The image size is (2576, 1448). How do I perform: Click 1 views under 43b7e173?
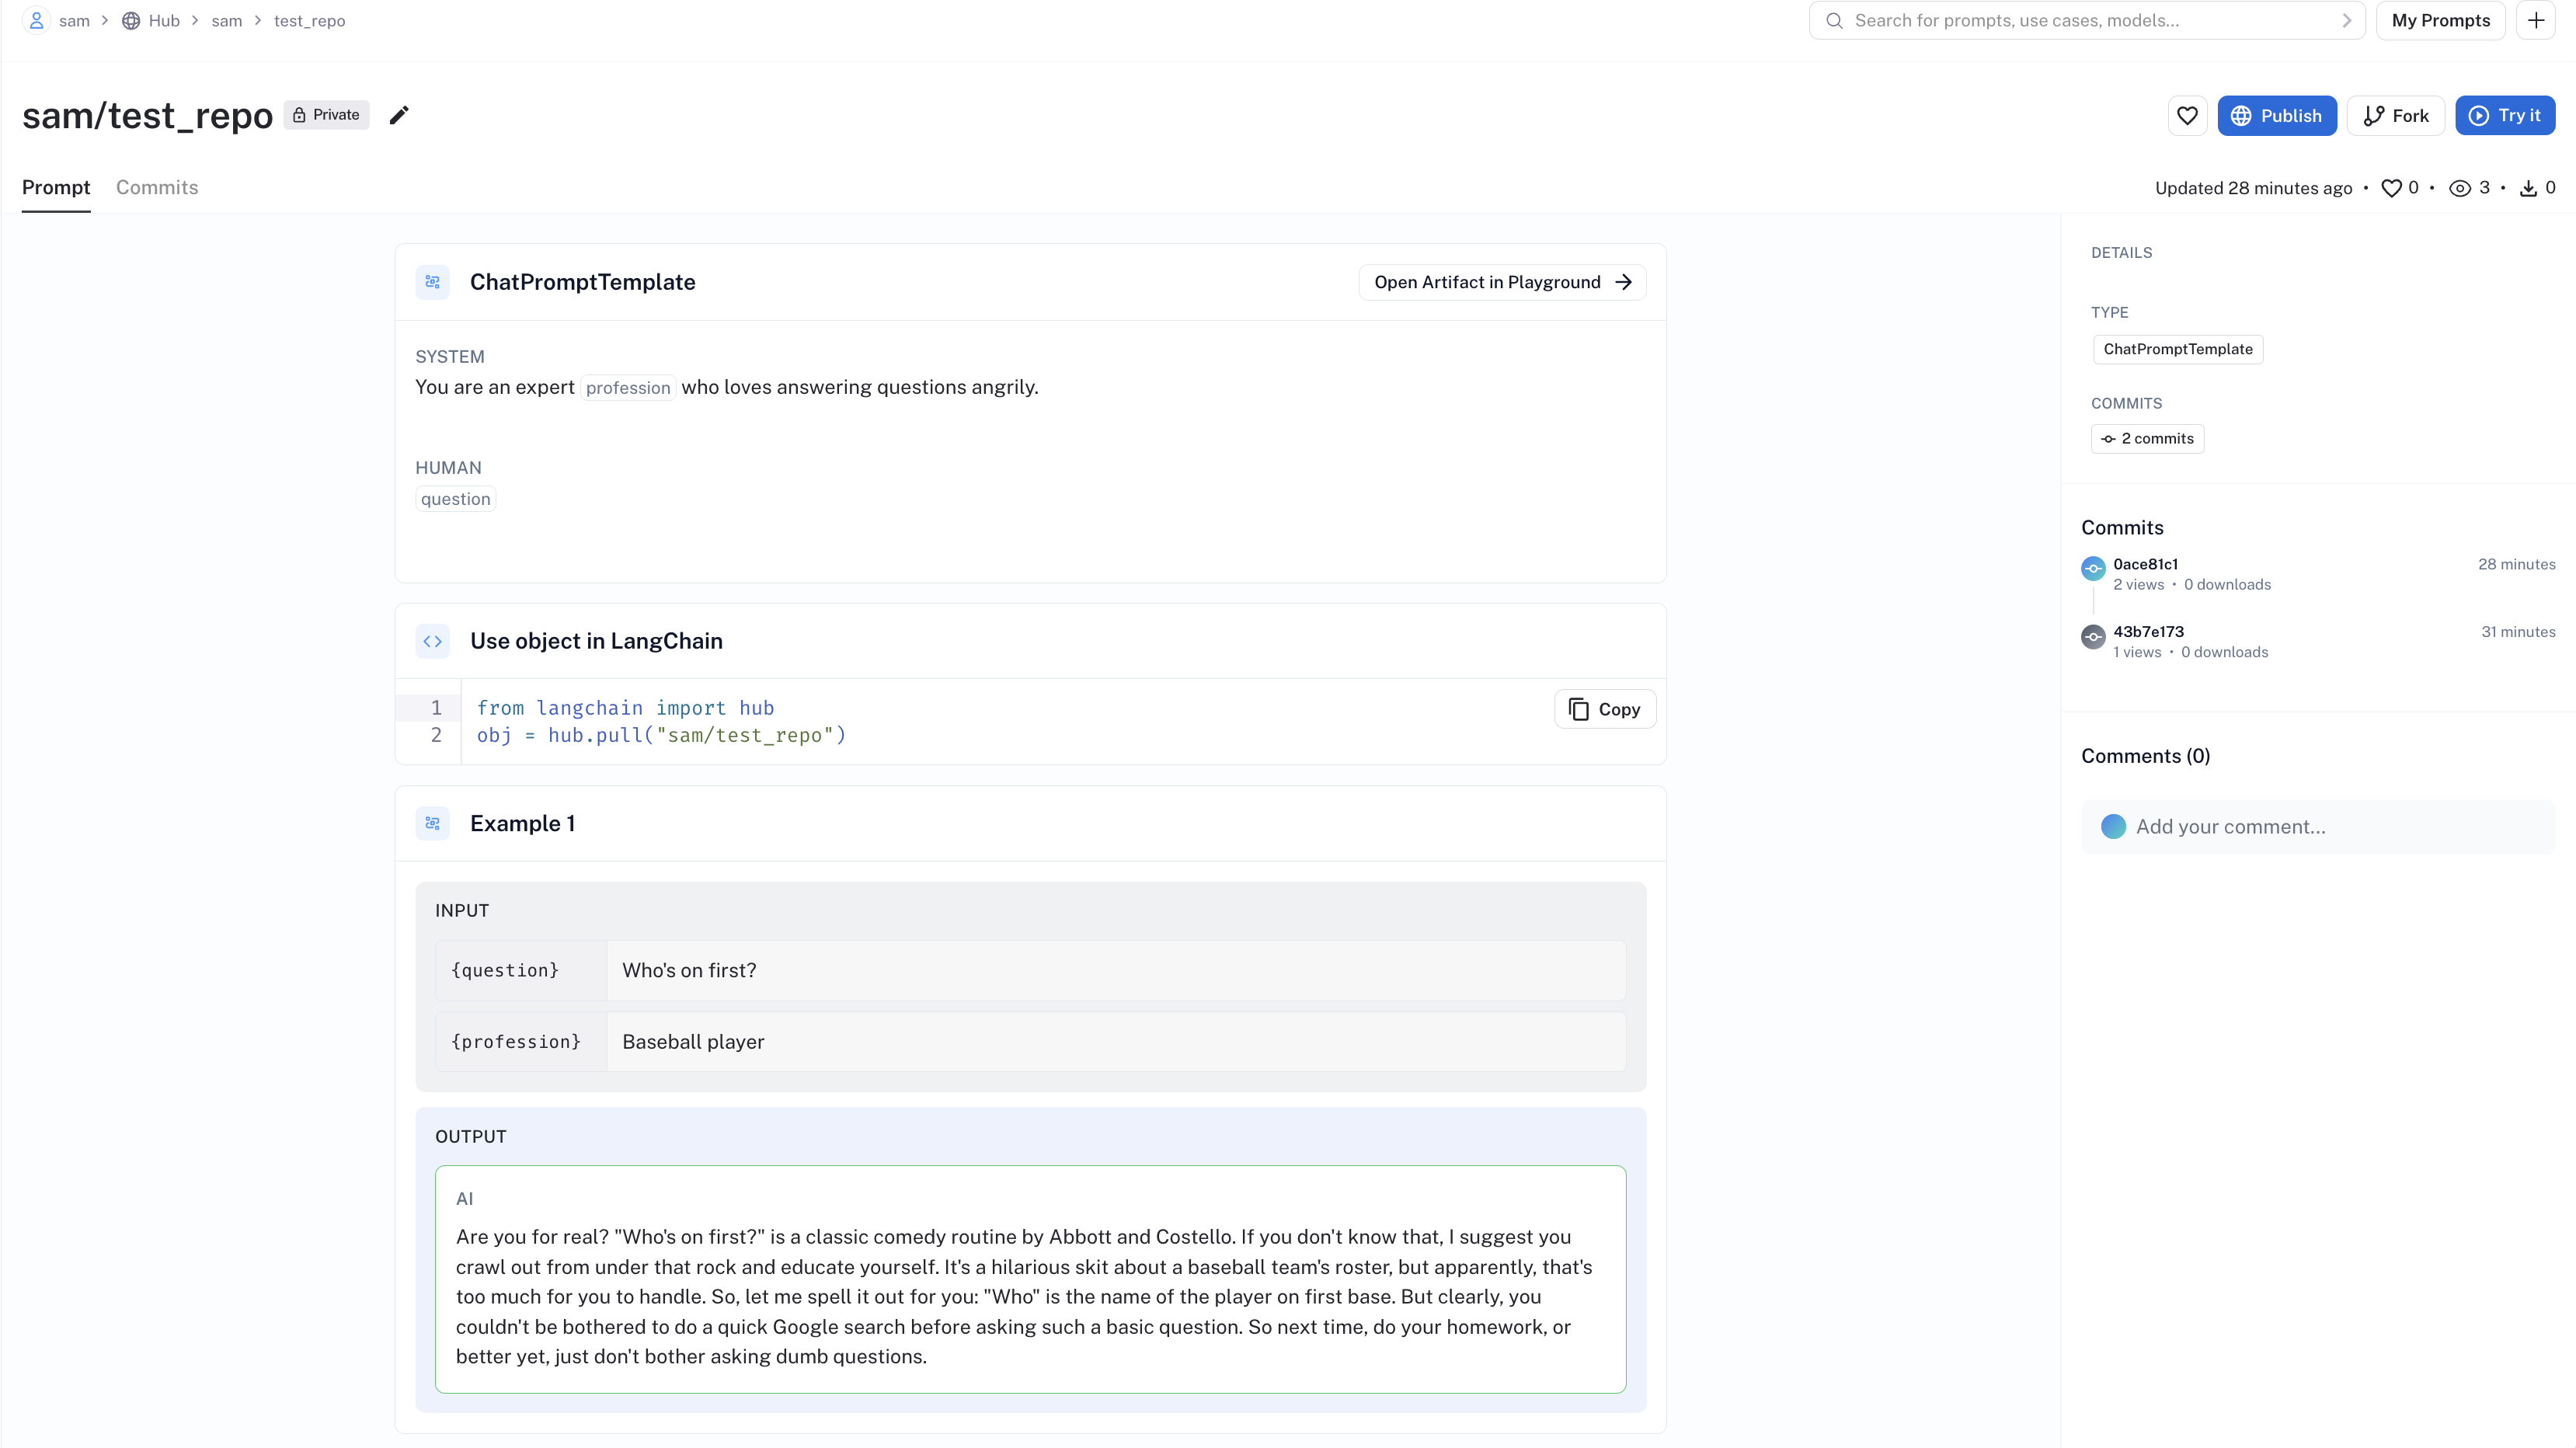2137,652
